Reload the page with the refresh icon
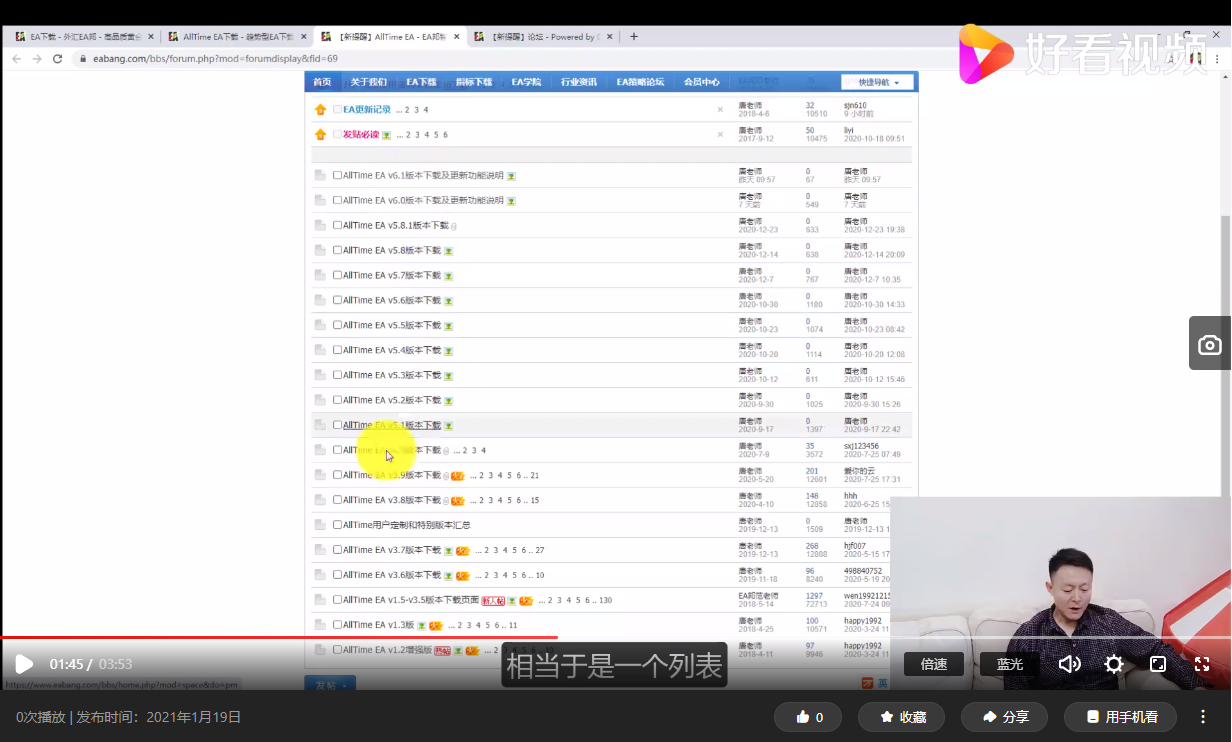 (x=58, y=58)
